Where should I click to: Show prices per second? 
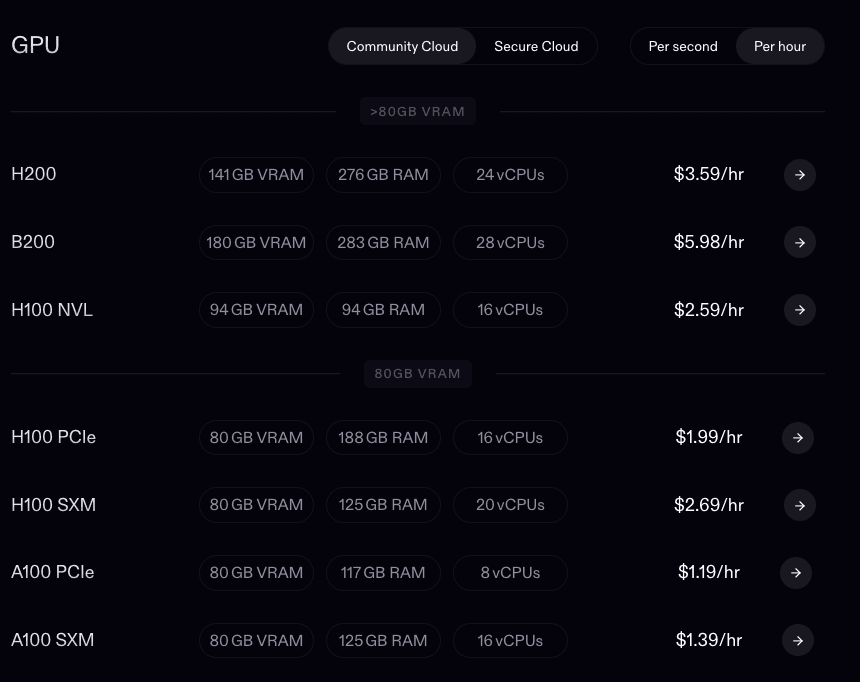[x=683, y=46]
